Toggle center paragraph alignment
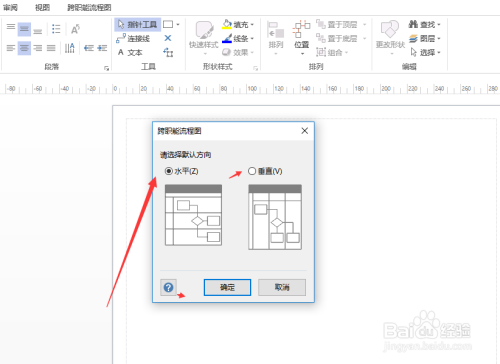The width and height of the screenshot is (500, 364). [24, 48]
